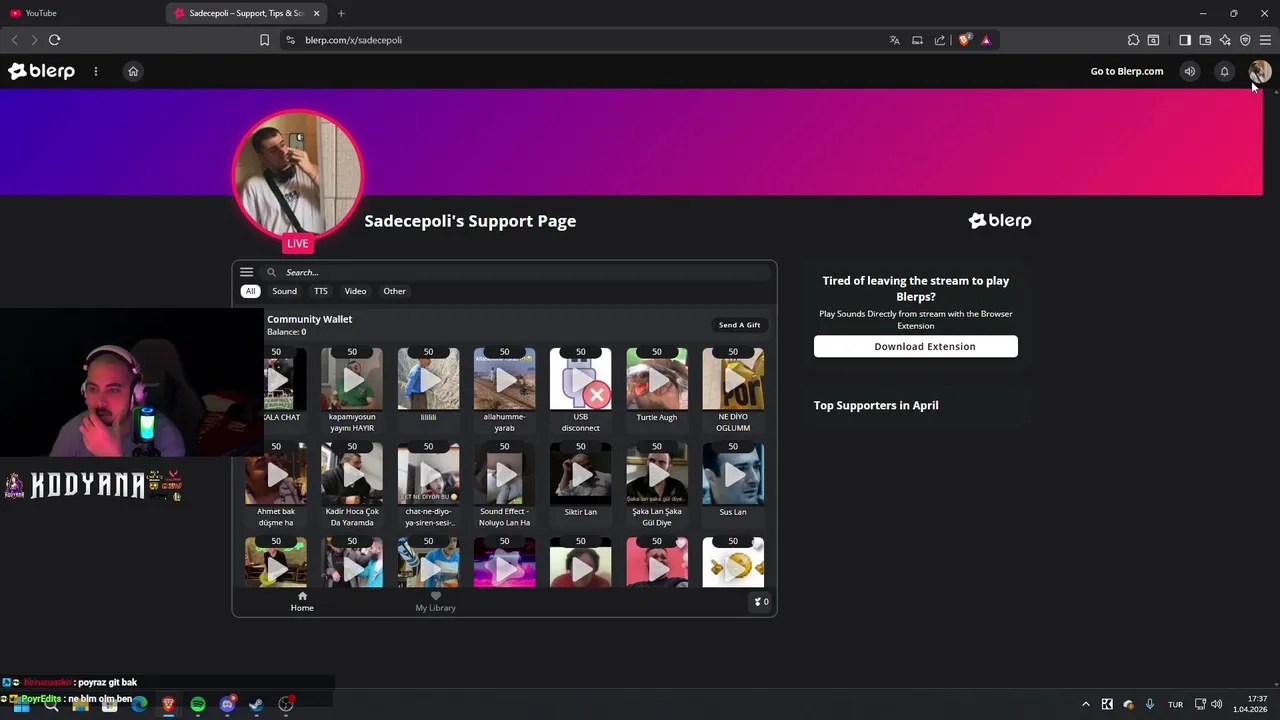Open a new browser tab with plus
The image size is (1280, 720).
[341, 13]
